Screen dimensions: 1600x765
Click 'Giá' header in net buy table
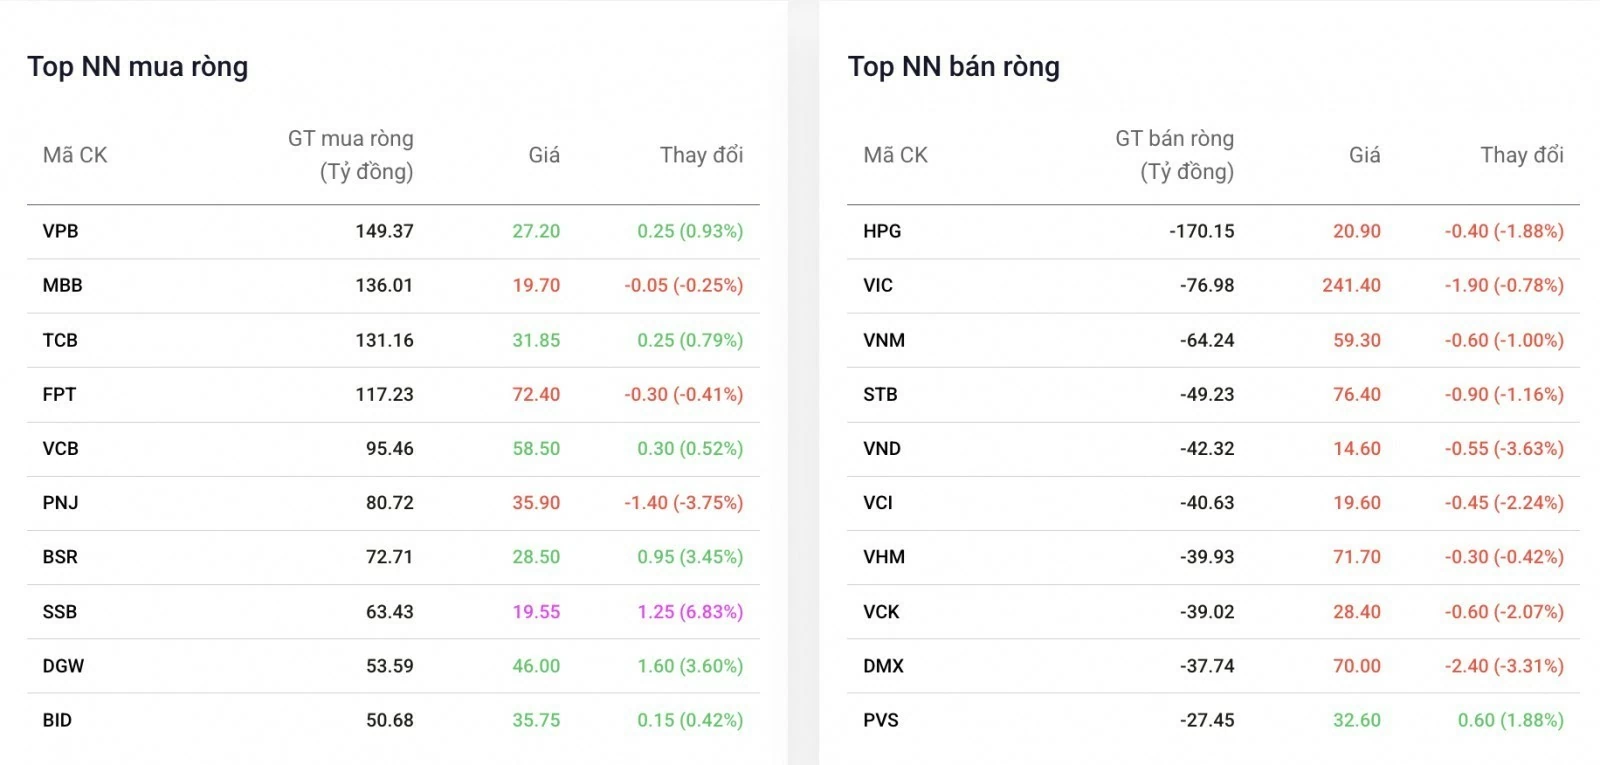click(x=544, y=155)
